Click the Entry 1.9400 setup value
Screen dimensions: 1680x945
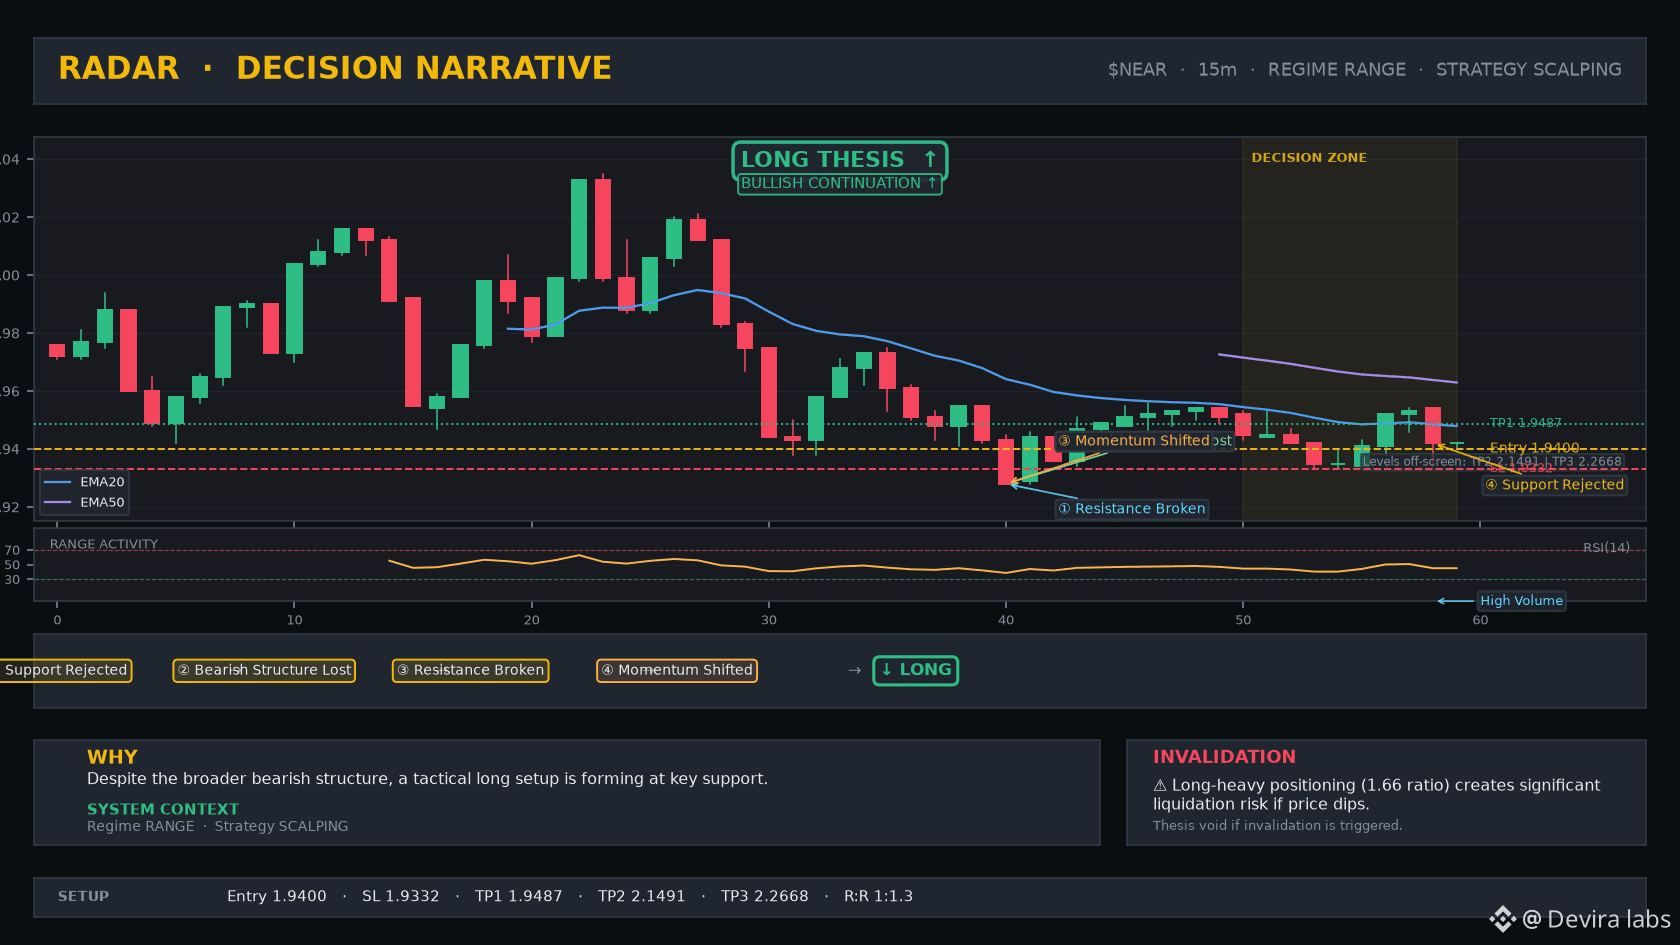(277, 897)
